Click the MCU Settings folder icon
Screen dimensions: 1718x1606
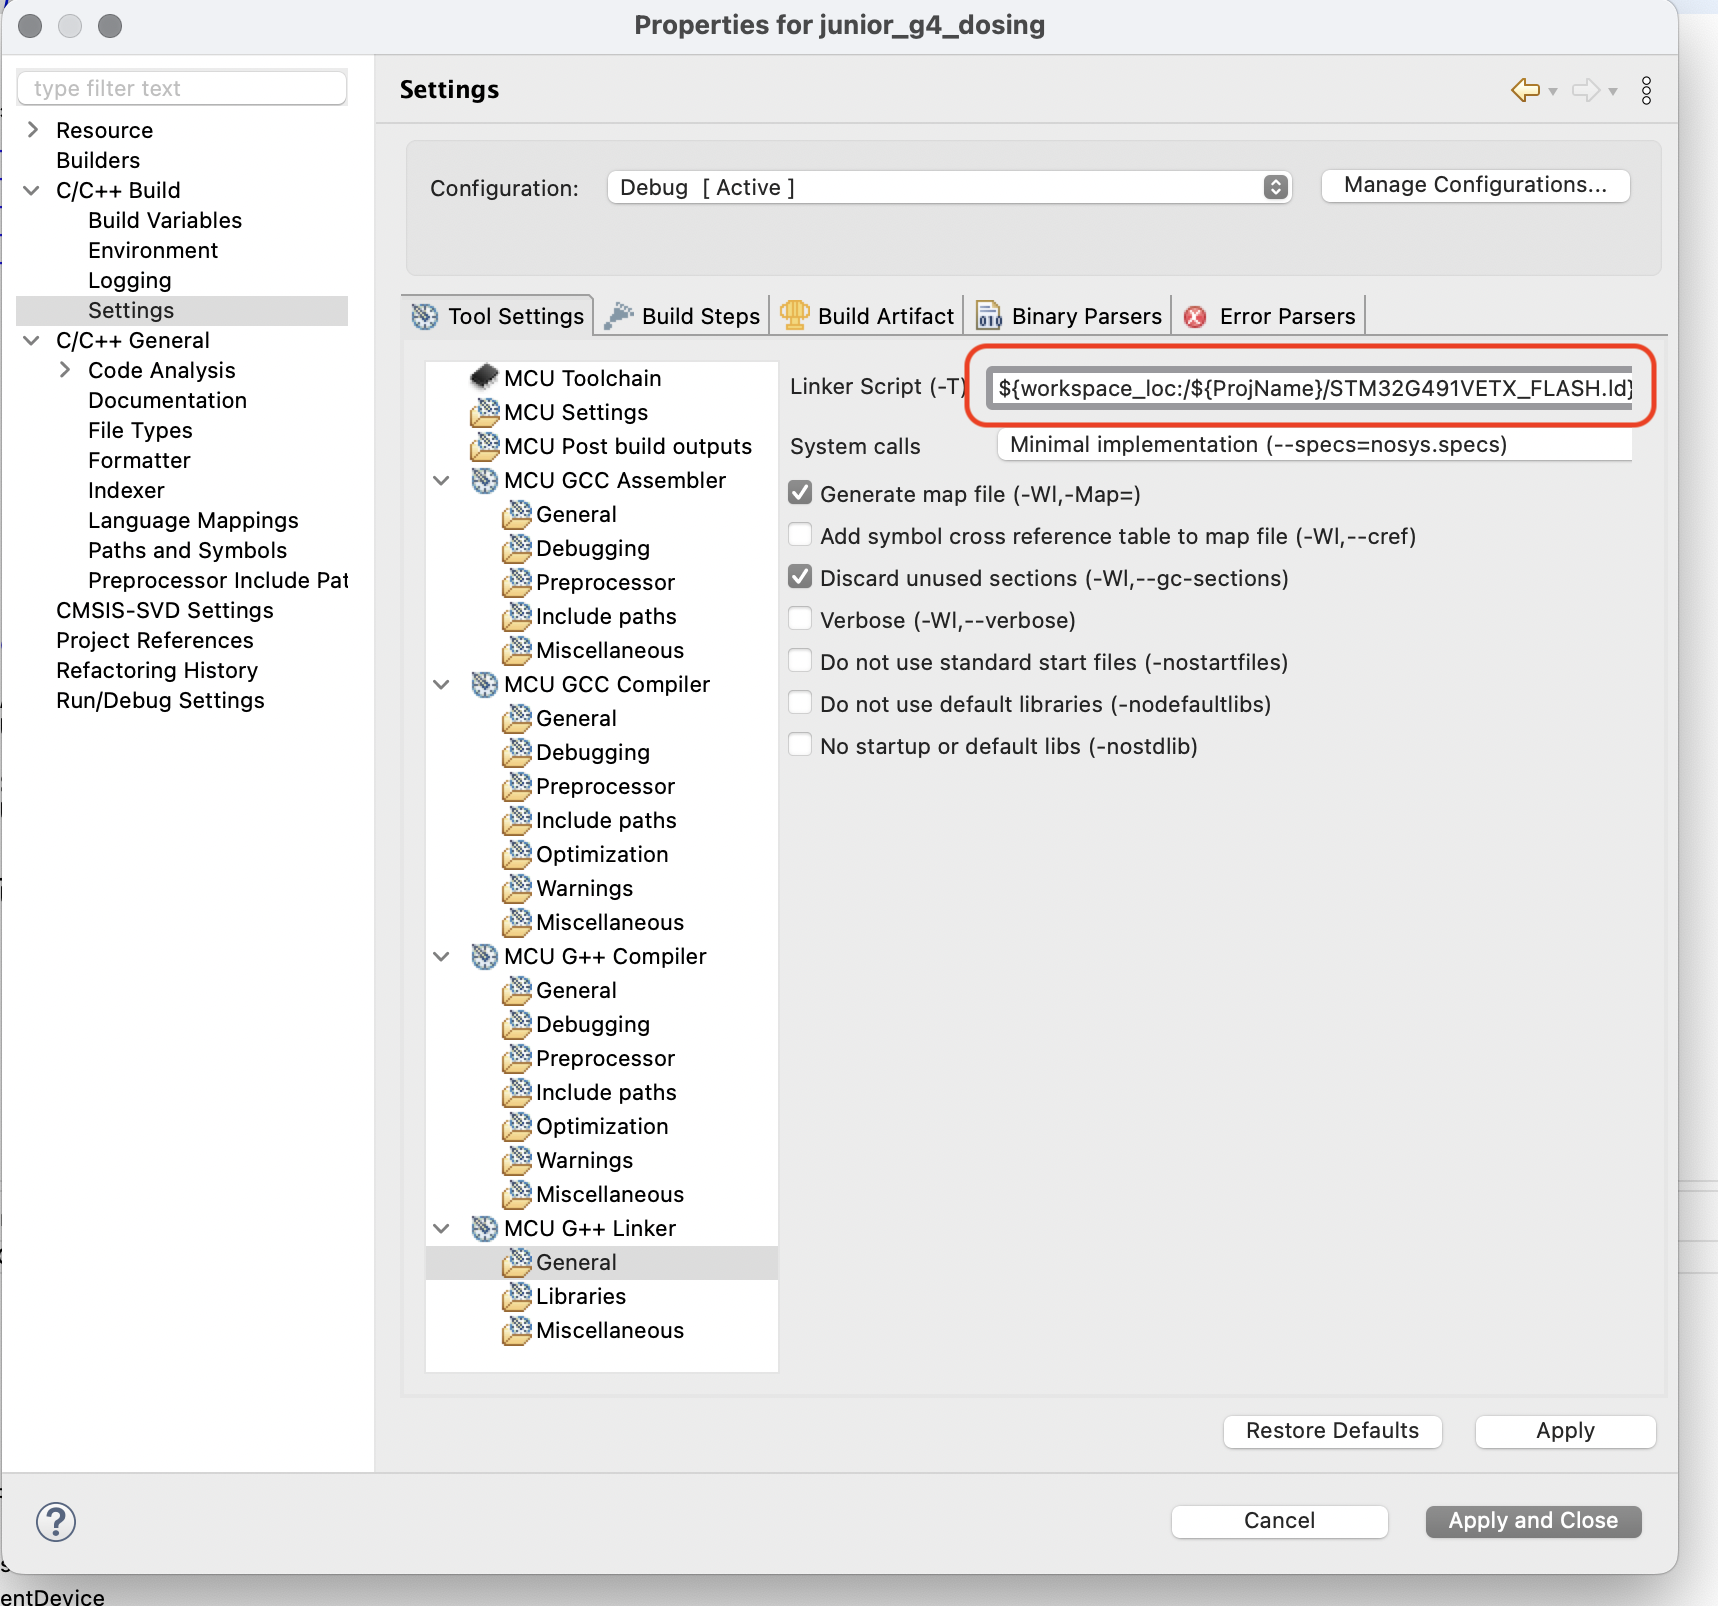point(485,411)
